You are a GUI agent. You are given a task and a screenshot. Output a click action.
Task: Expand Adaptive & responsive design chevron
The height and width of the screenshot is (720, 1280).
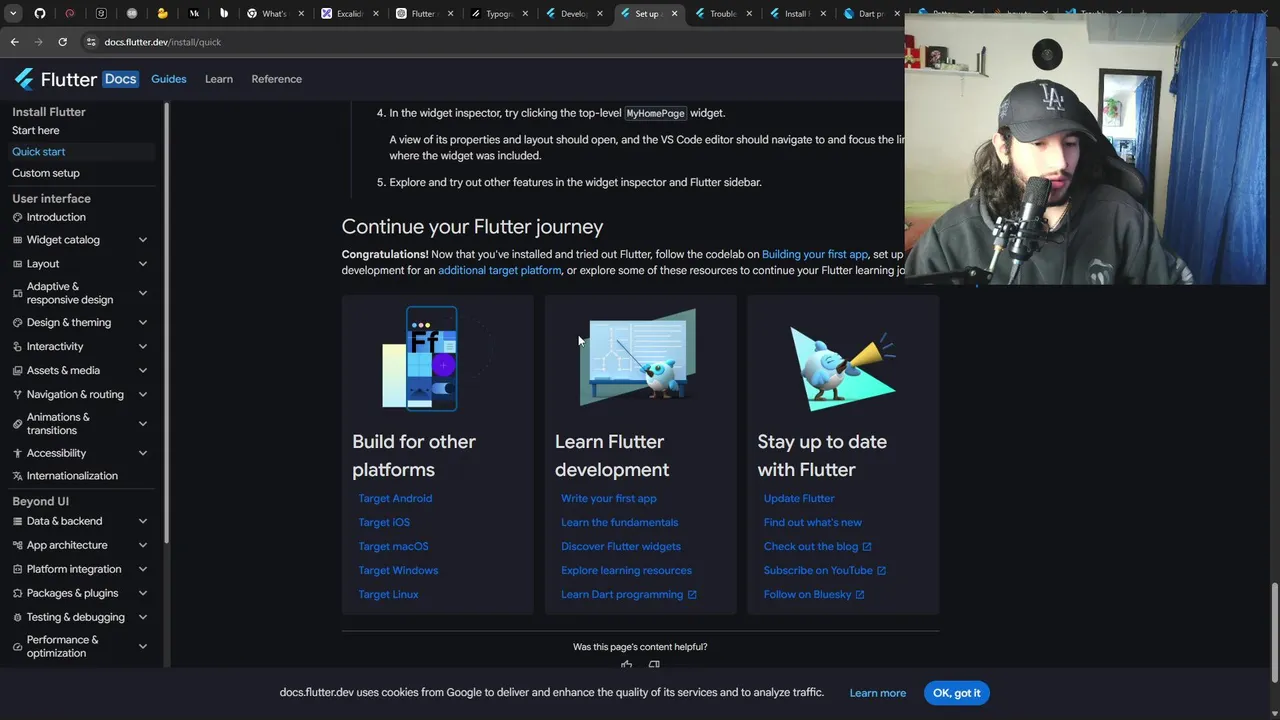tap(143, 293)
